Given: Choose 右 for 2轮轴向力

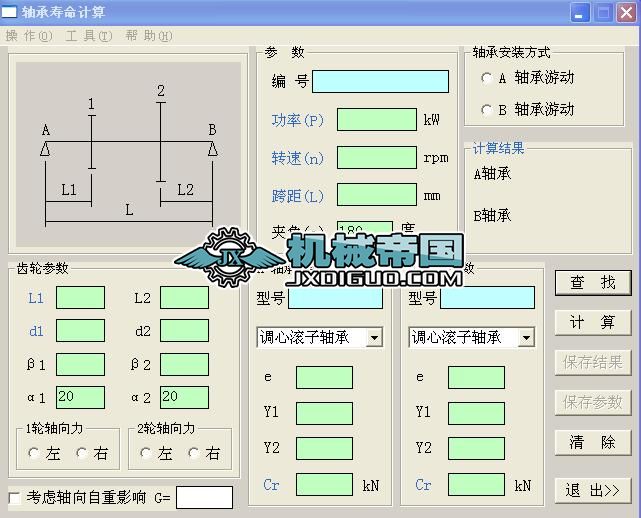Looking at the screenshot, I should click(204, 453).
